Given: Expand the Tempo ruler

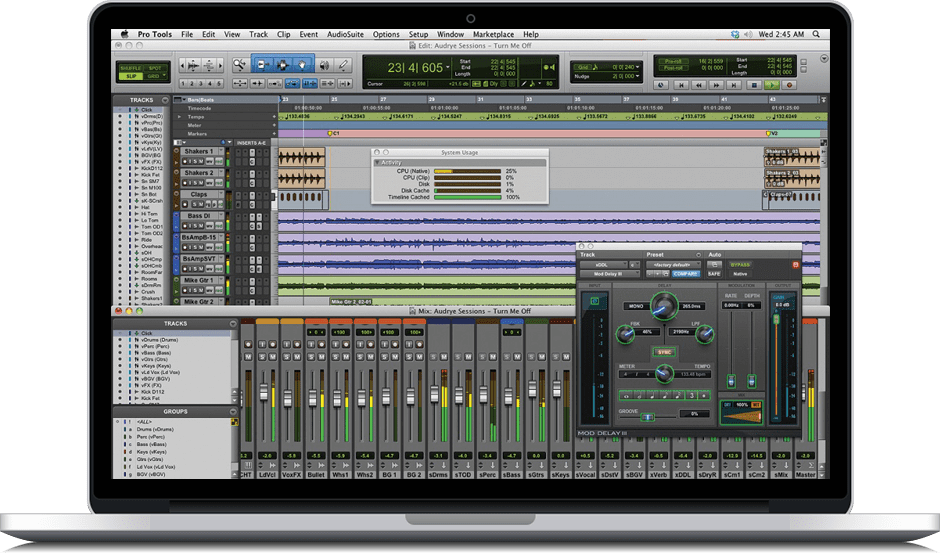Looking at the screenshot, I should click(x=179, y=117).
